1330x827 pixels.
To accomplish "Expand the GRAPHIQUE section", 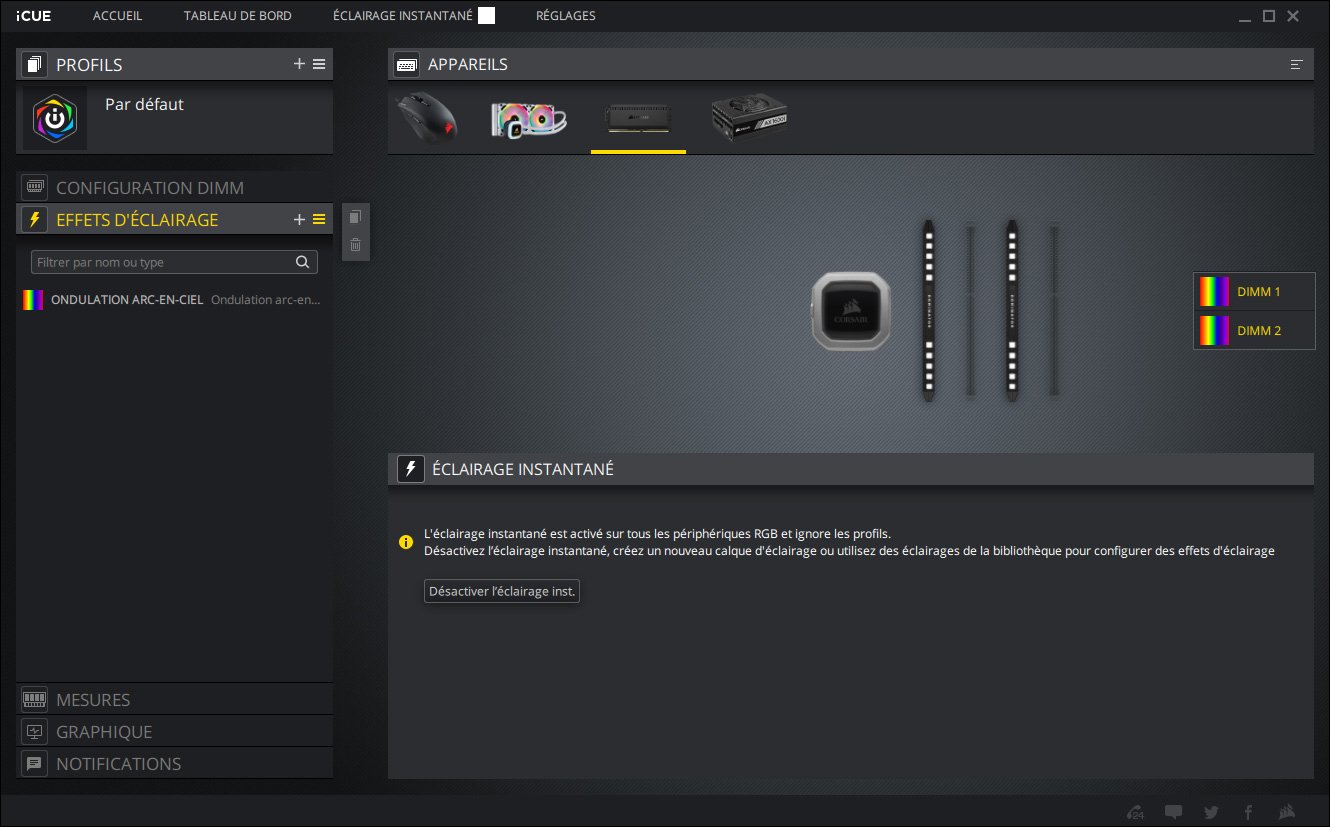I will point(174,731).
